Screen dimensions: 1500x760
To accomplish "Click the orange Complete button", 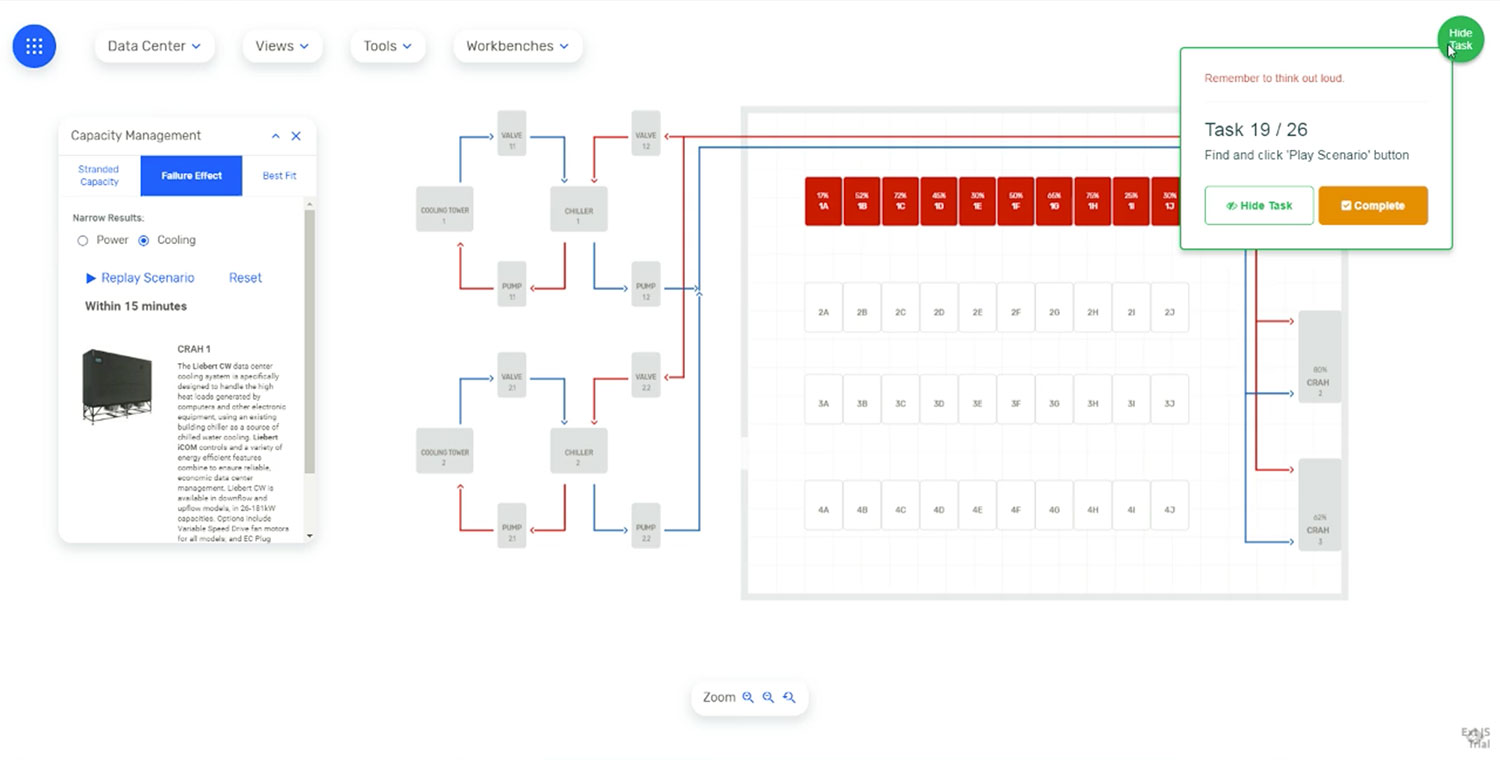I will click(1373, 205).
